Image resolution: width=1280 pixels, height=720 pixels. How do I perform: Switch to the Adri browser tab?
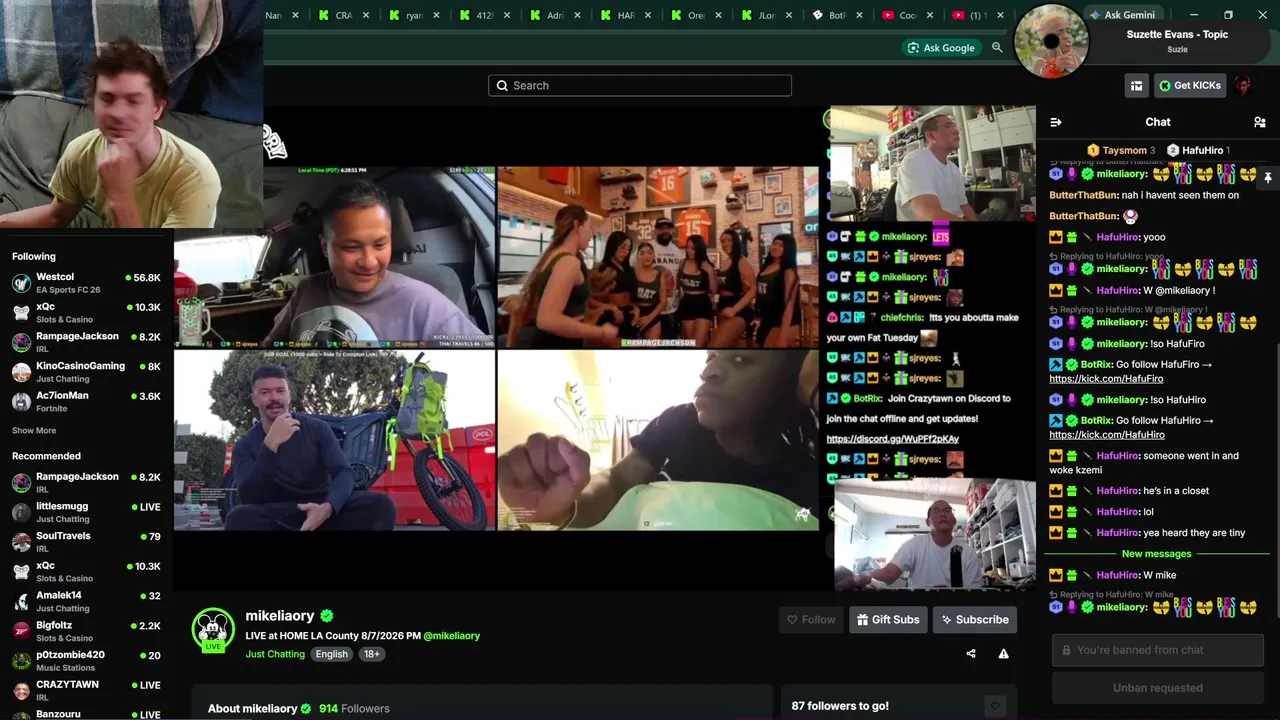click(x=555, y=15)
